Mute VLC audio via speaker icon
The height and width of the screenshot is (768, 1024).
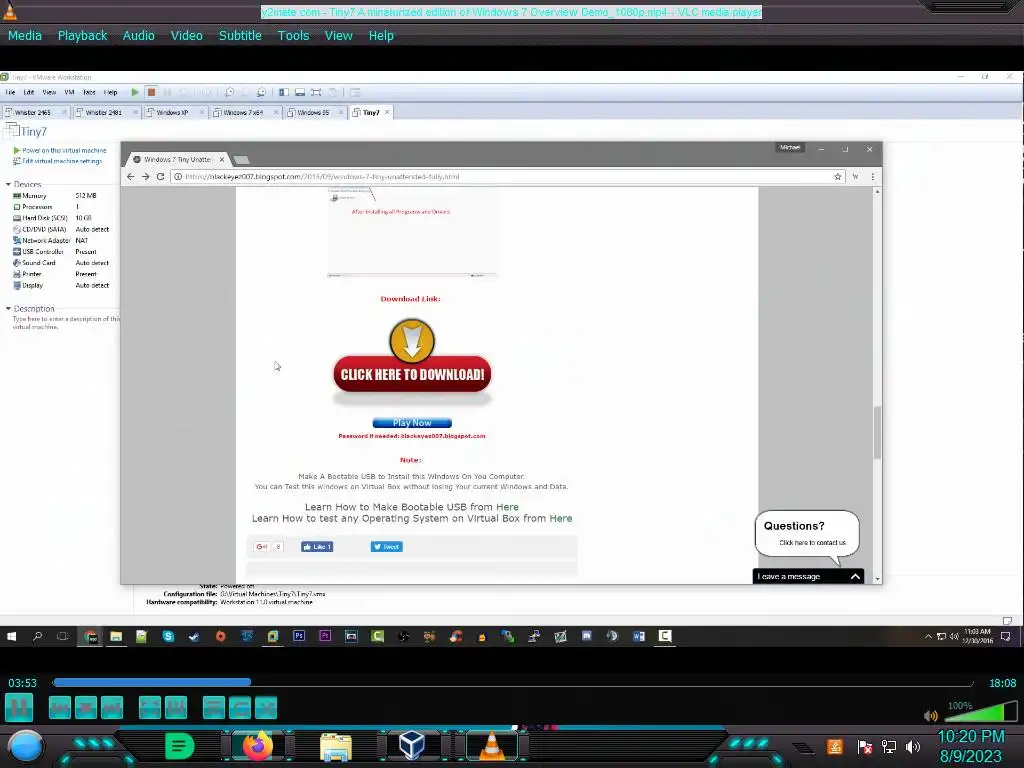click(931, 716)
